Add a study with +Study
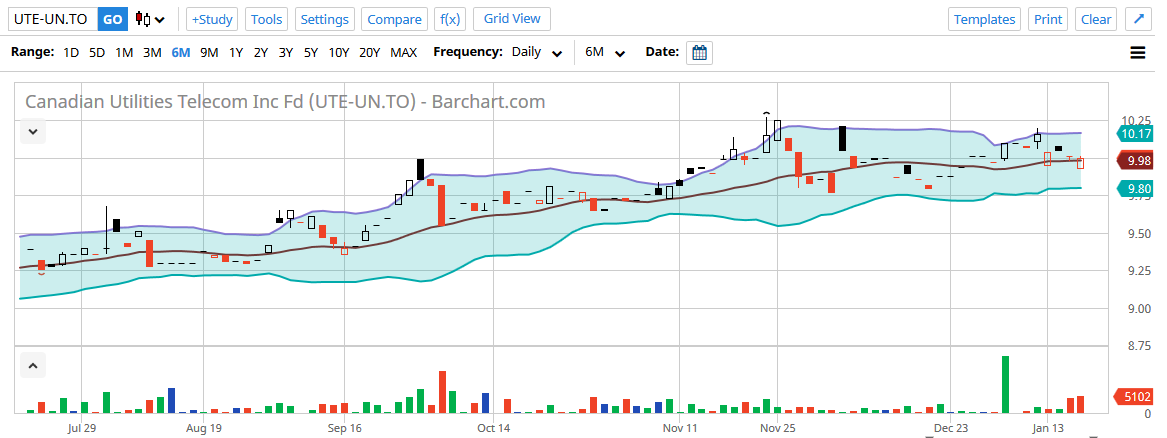1167x438 pixels. tap(212, 19)
